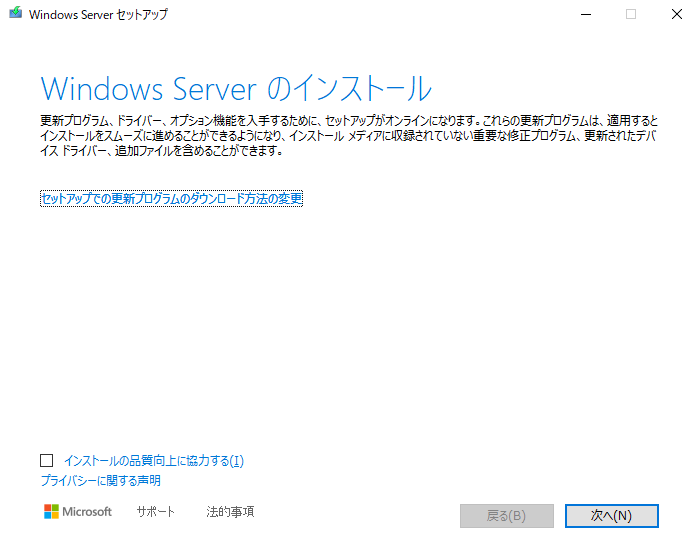This screenshot has height=549, width=699.
Task: Click the disabled 戻る(B) button
Action: pyautogui.click(x=506, y=516)
